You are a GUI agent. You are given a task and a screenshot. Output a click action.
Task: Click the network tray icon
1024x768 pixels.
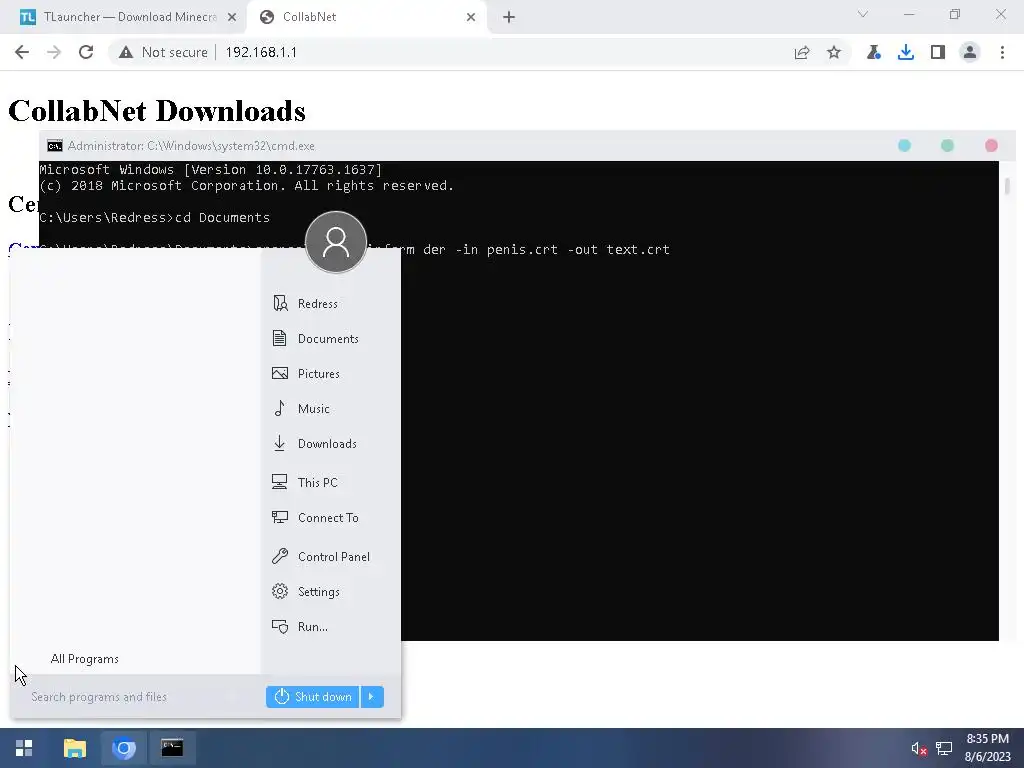(944, 748)
